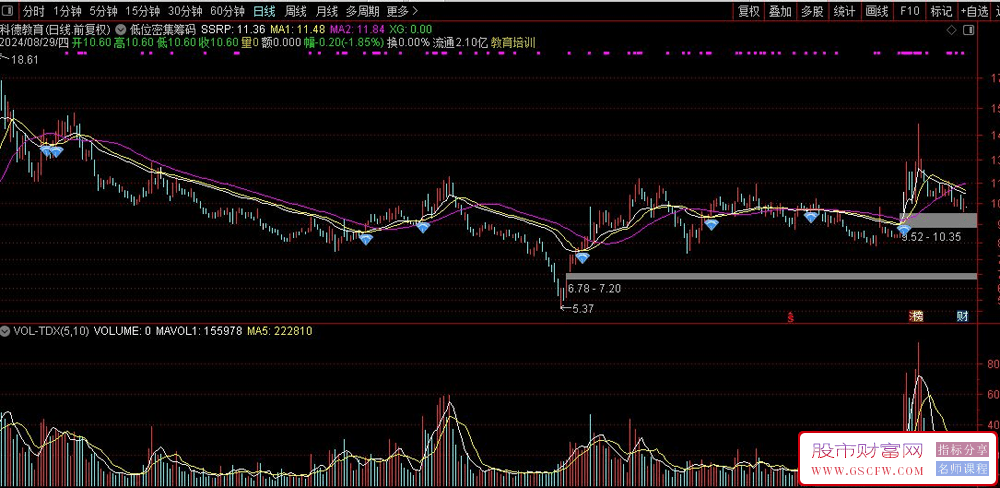
Task: Toggle the left sidebar panel icon
Action: [x=8, y=11]
